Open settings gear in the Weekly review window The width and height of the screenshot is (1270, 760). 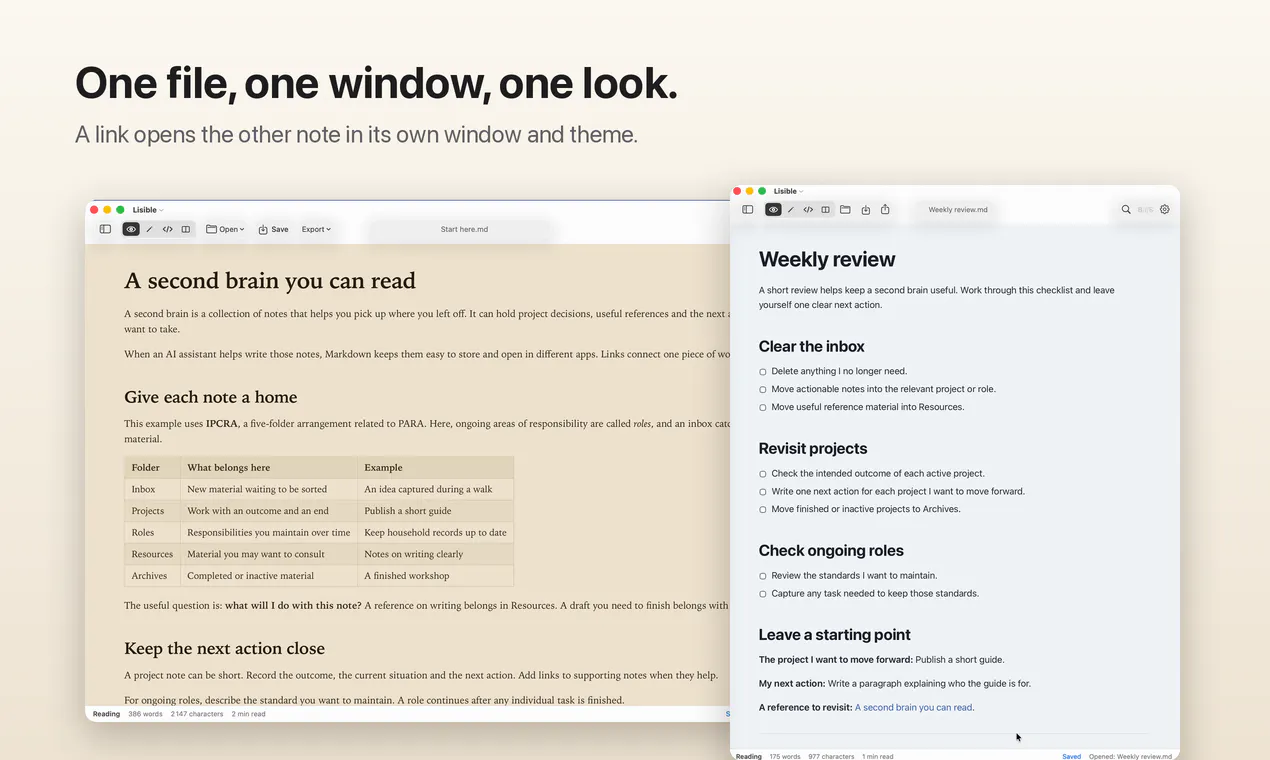click(x=1164, y=210)
